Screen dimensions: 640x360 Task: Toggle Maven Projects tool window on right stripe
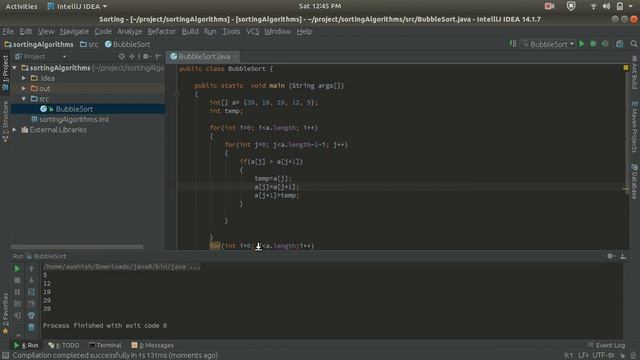(635, 127)
